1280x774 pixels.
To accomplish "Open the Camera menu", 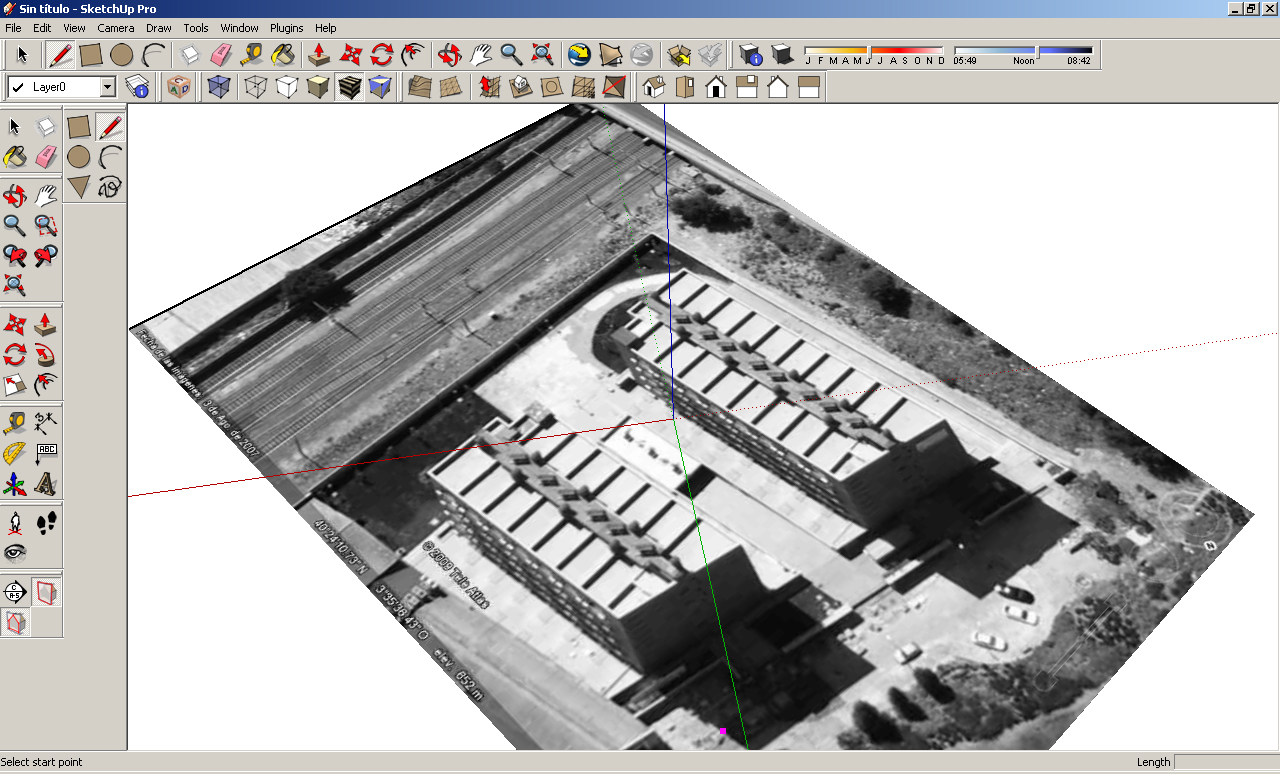I will (115, 28).
